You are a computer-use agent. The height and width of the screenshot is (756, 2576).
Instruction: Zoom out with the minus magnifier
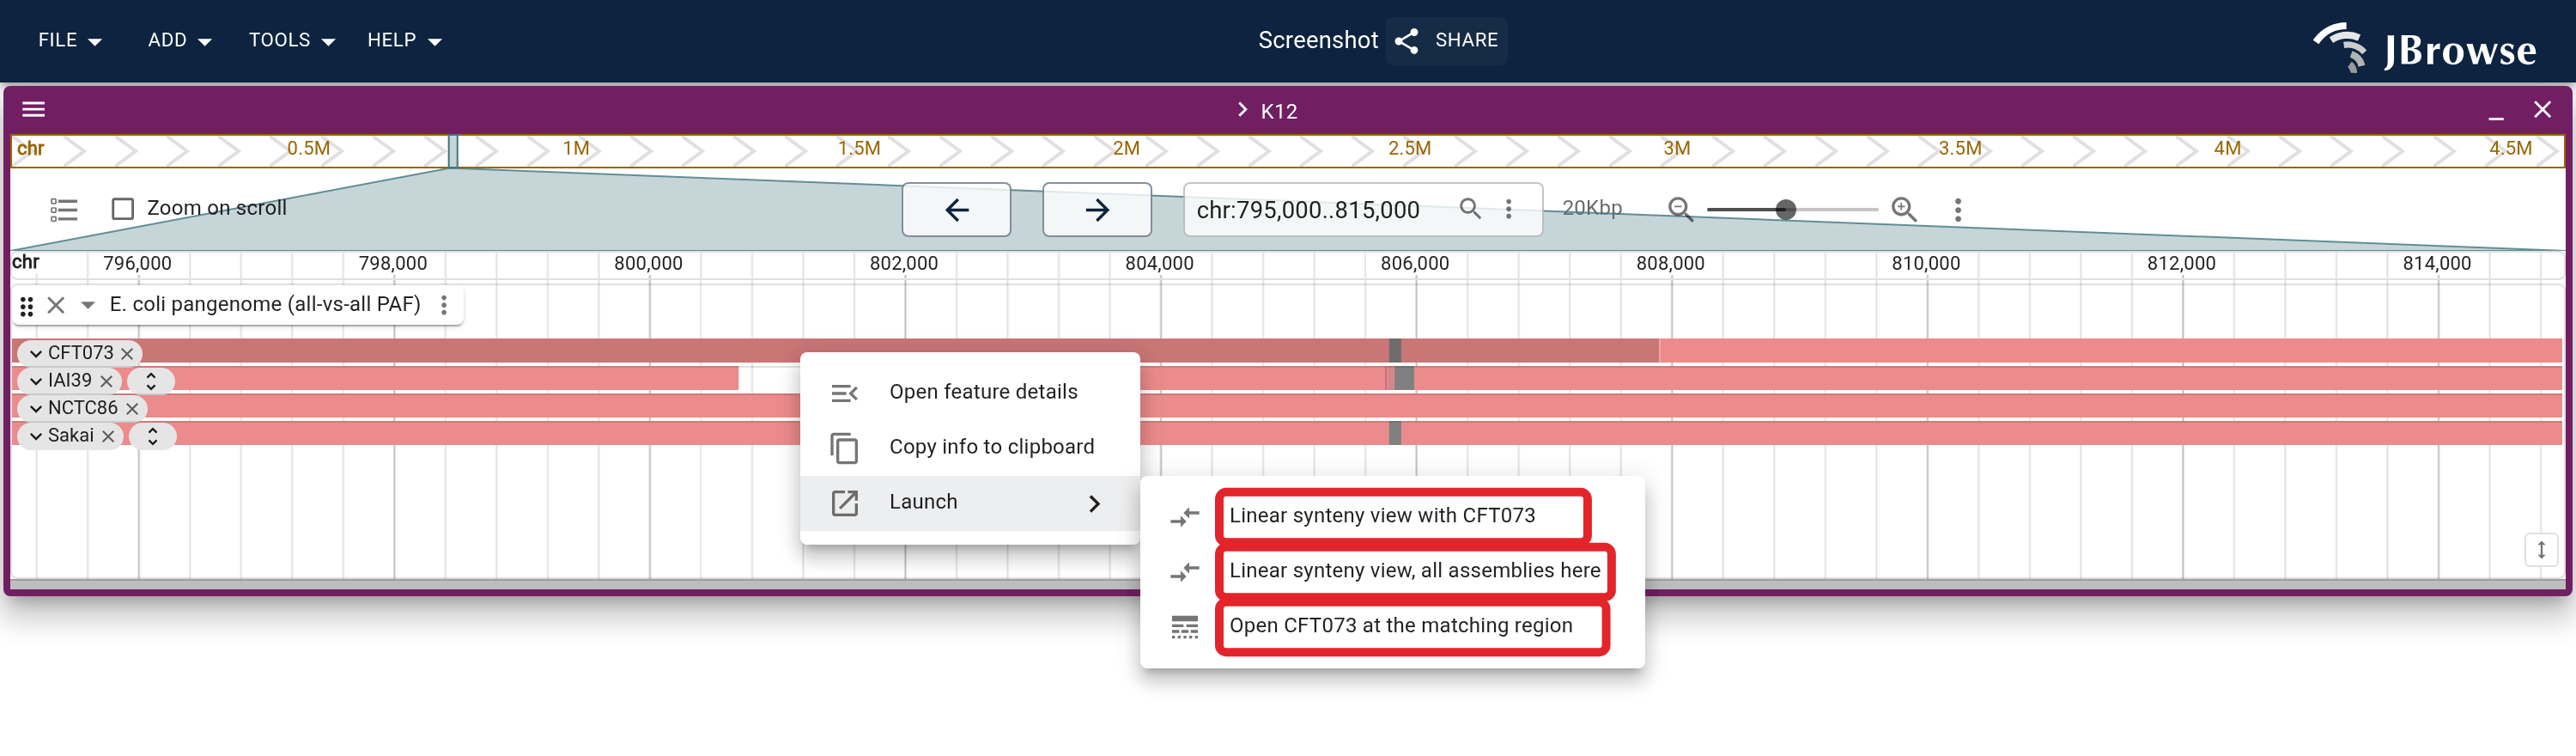1680,209
